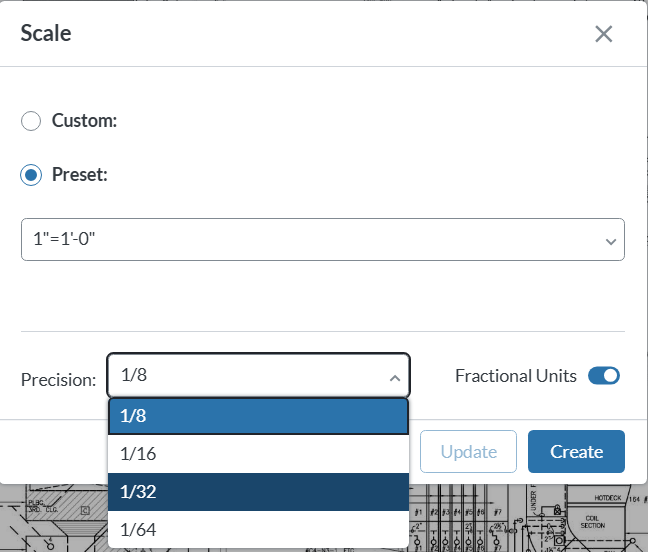The image size is (648, 552).
Task: Click the Precision combo box showing 1/8
Action: click(x=250, y=377)
